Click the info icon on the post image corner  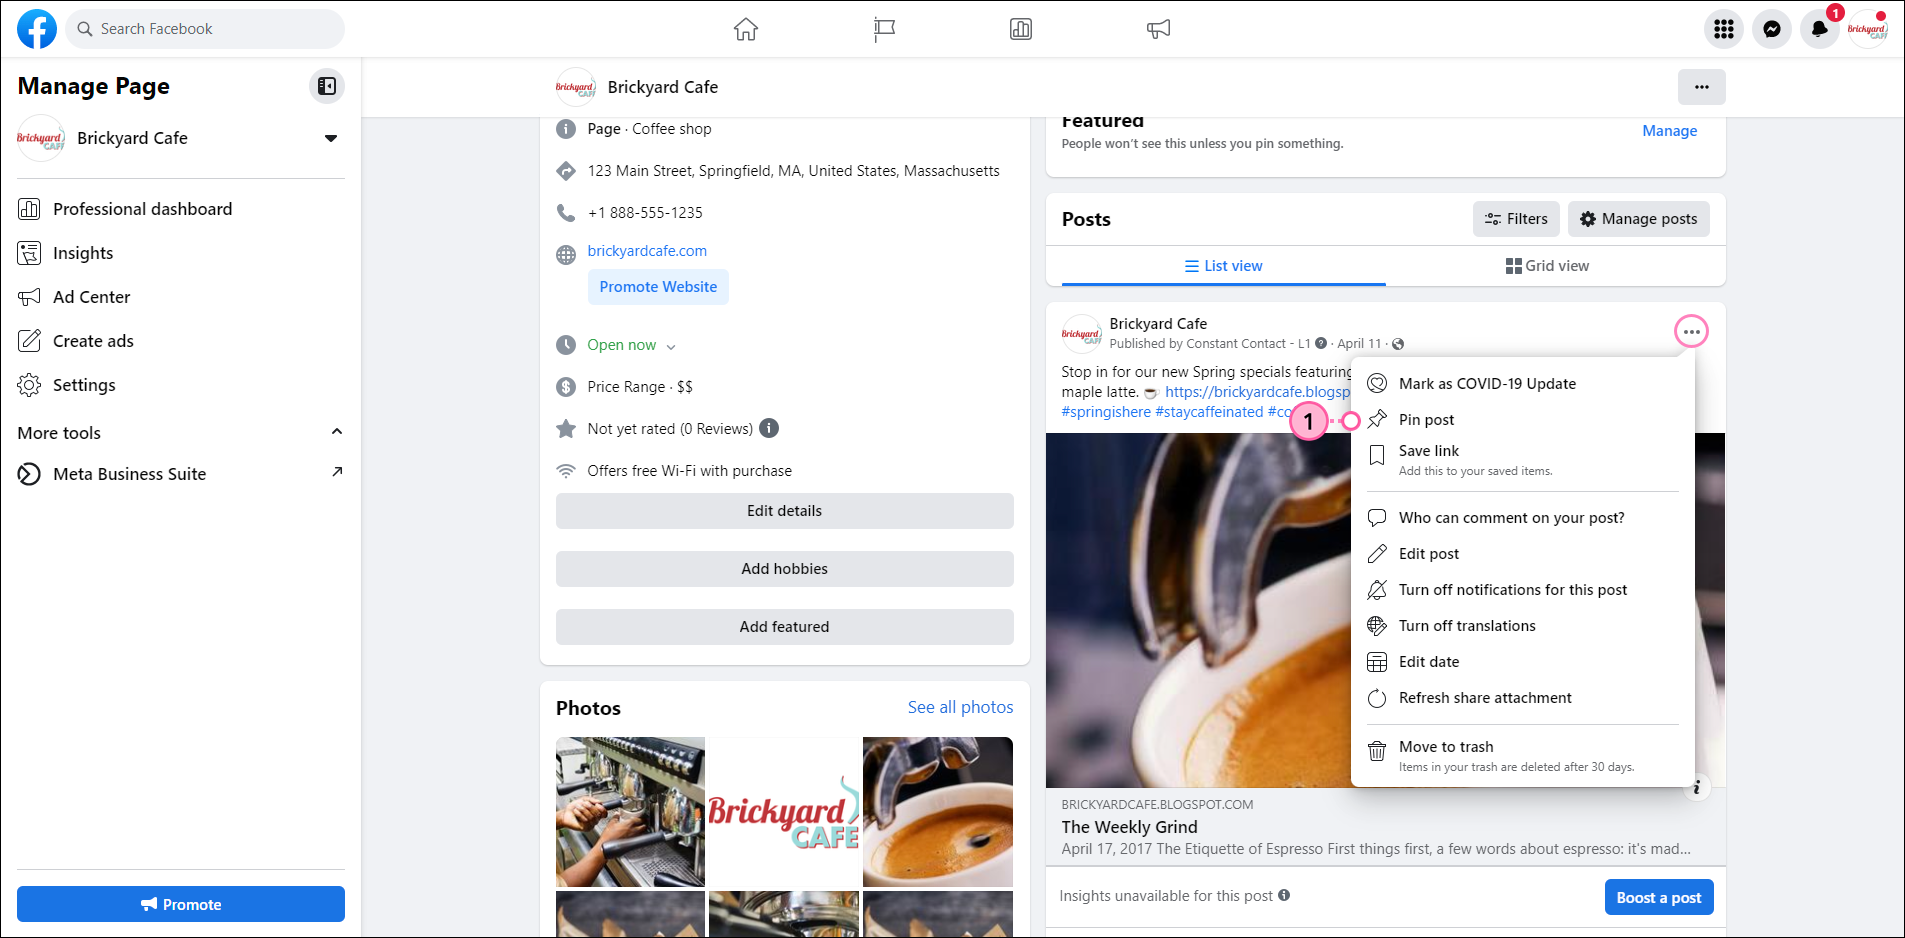coord(1697,788)
